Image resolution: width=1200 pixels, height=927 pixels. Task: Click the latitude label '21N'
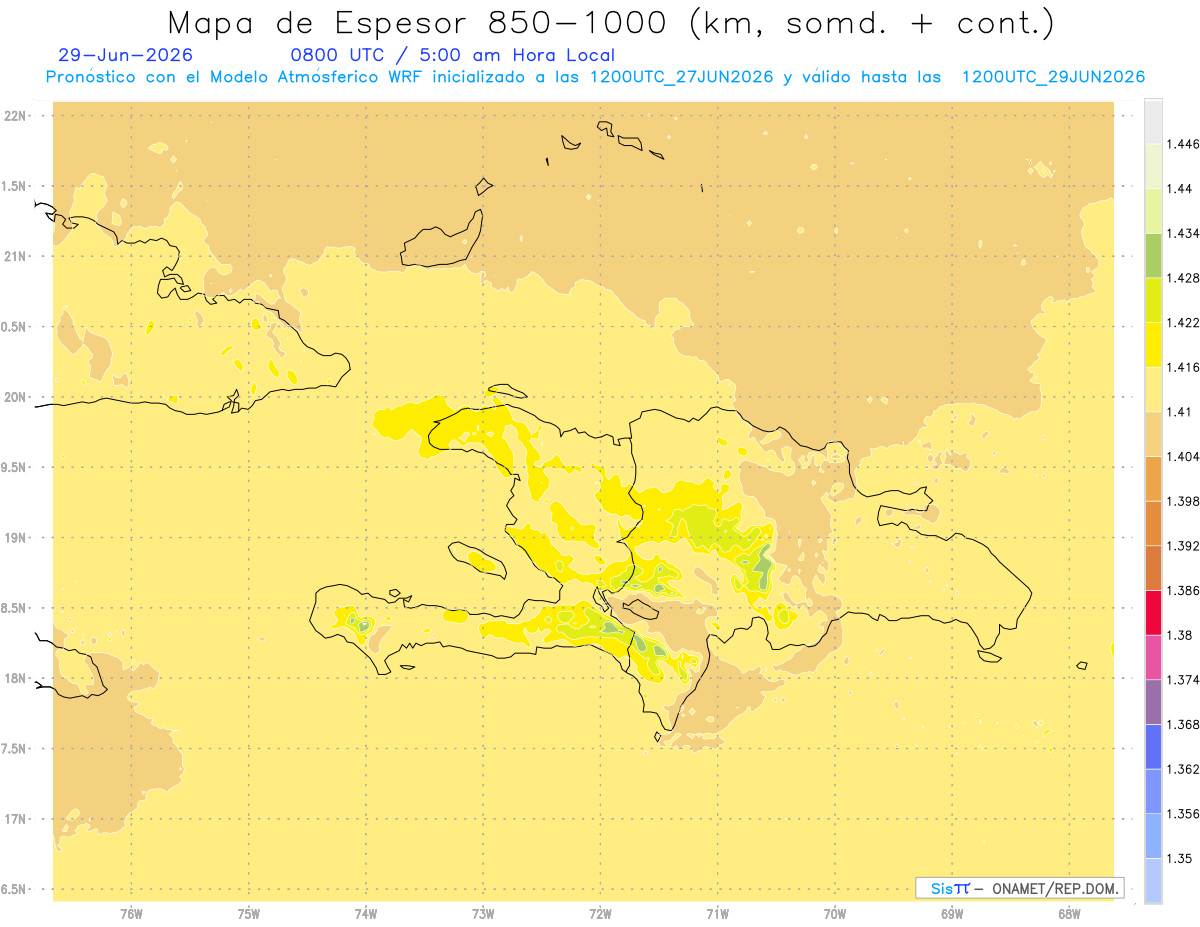[15, 256]
